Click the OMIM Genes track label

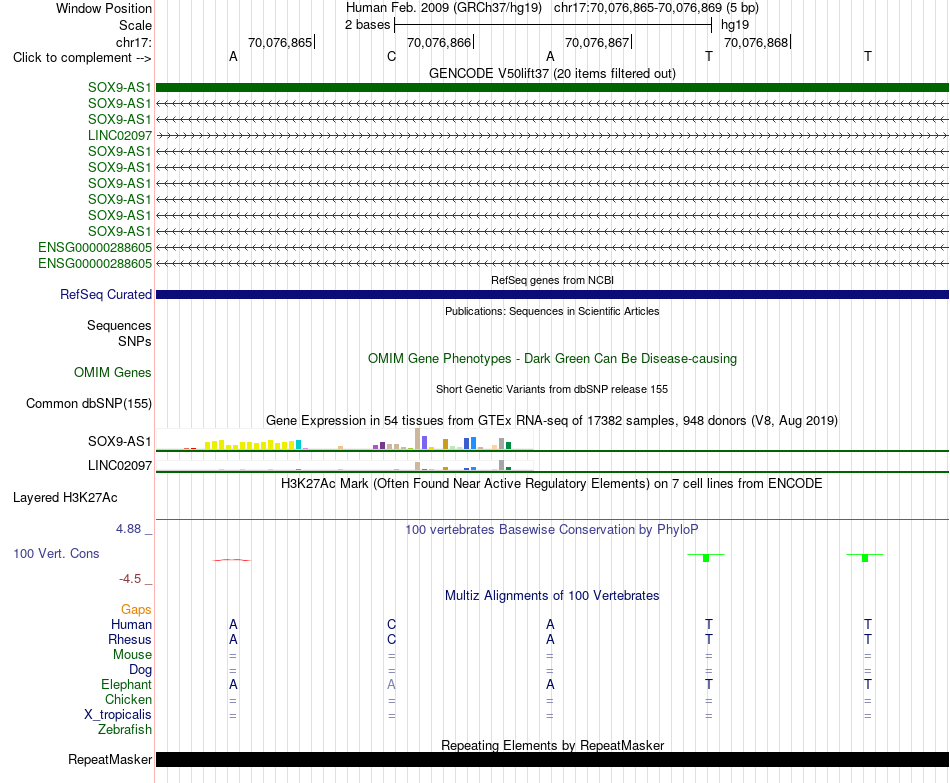112,372
